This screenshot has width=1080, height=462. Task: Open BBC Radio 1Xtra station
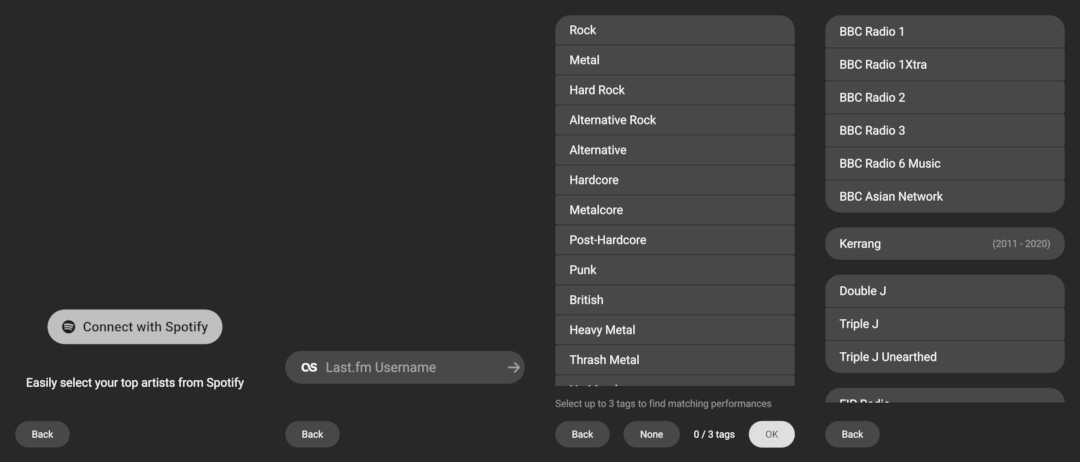coord(945,65)
